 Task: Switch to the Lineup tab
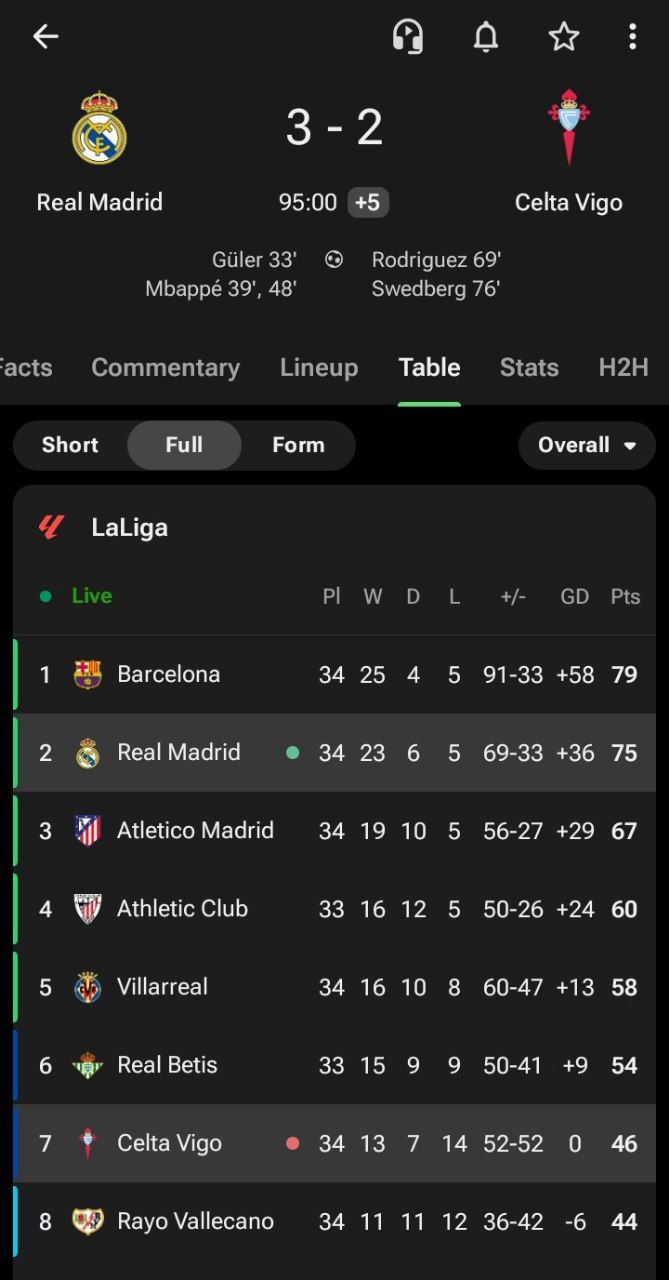pos(319,368)
